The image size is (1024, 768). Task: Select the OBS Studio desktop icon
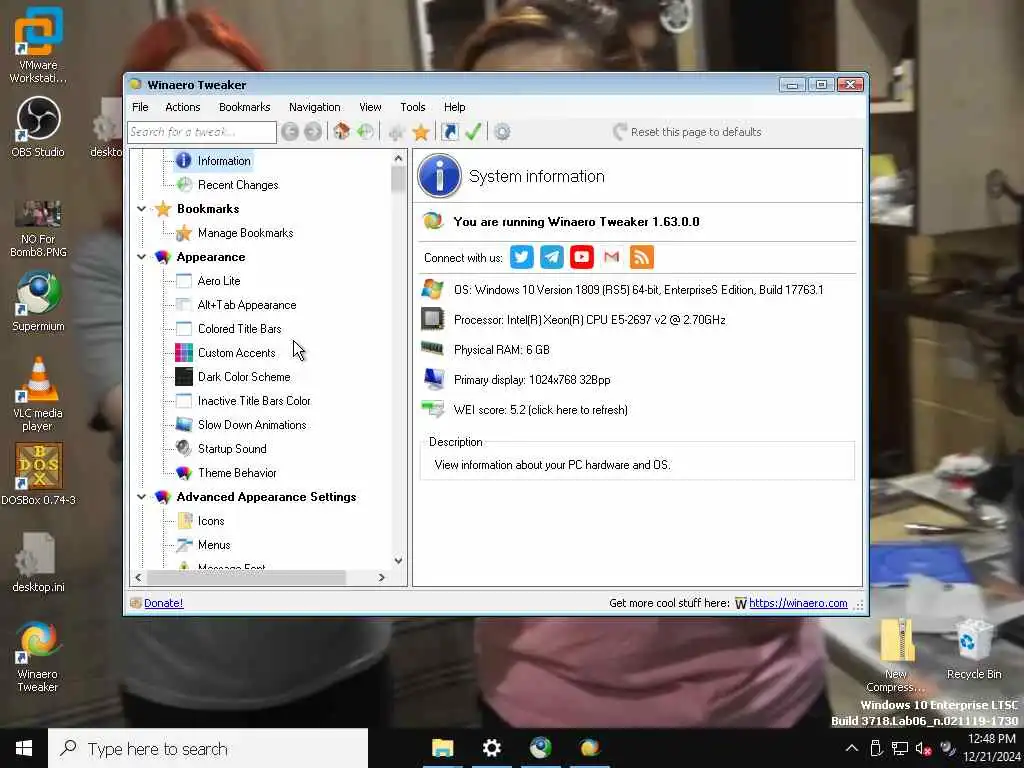[38, 127]
